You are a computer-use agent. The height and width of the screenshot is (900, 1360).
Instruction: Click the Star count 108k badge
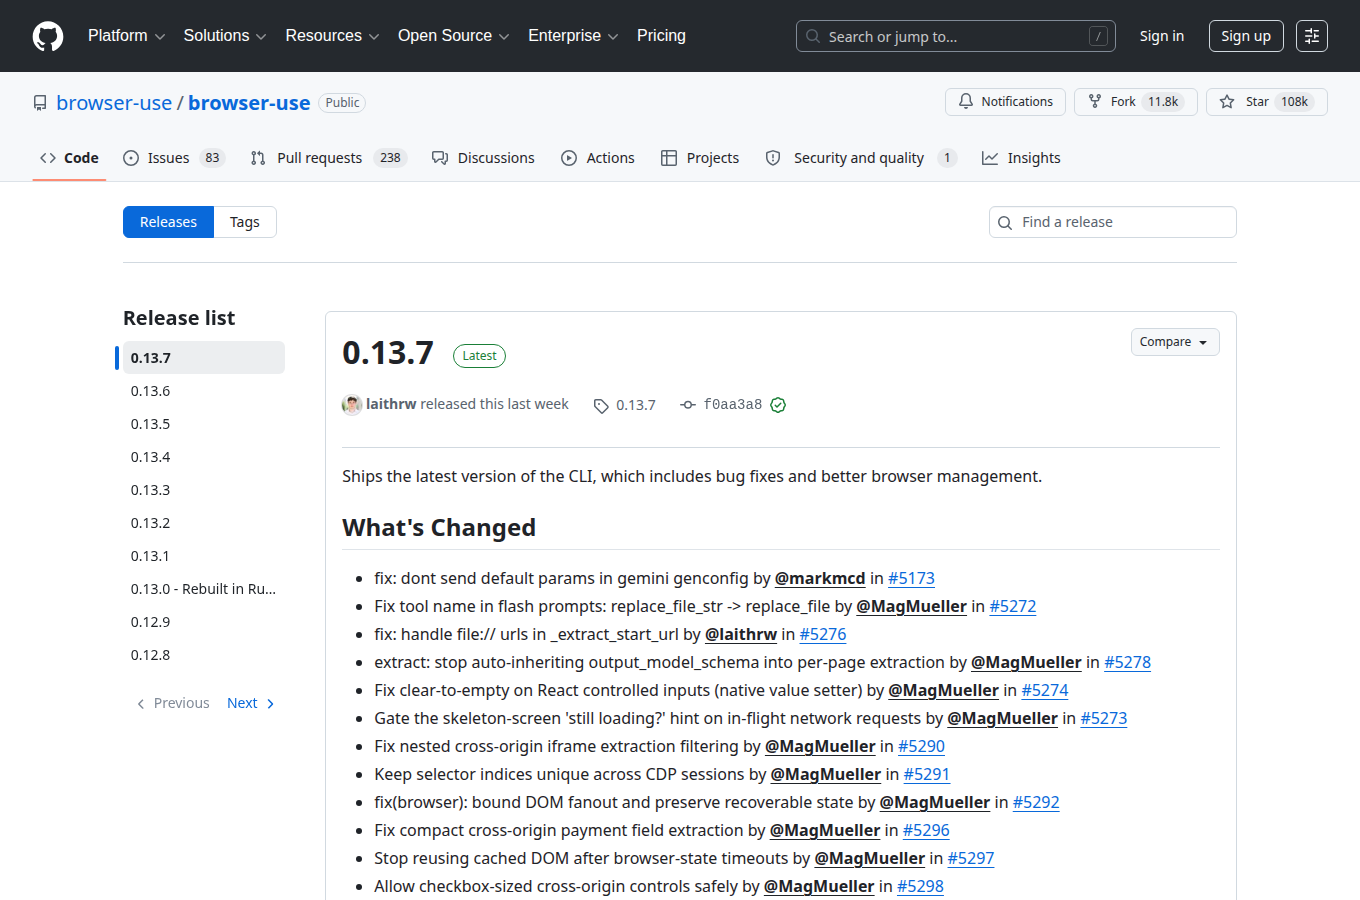click(x=1294, y=102)
